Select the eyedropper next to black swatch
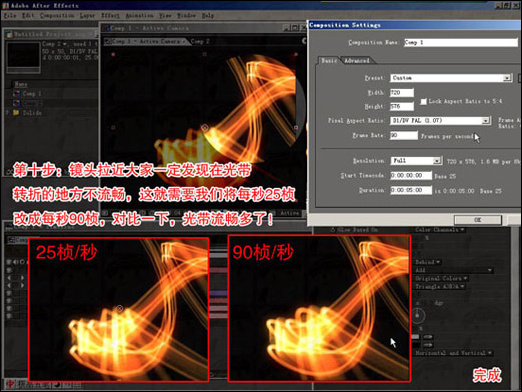Screen dimensions: 522x392 coord(428,344)
